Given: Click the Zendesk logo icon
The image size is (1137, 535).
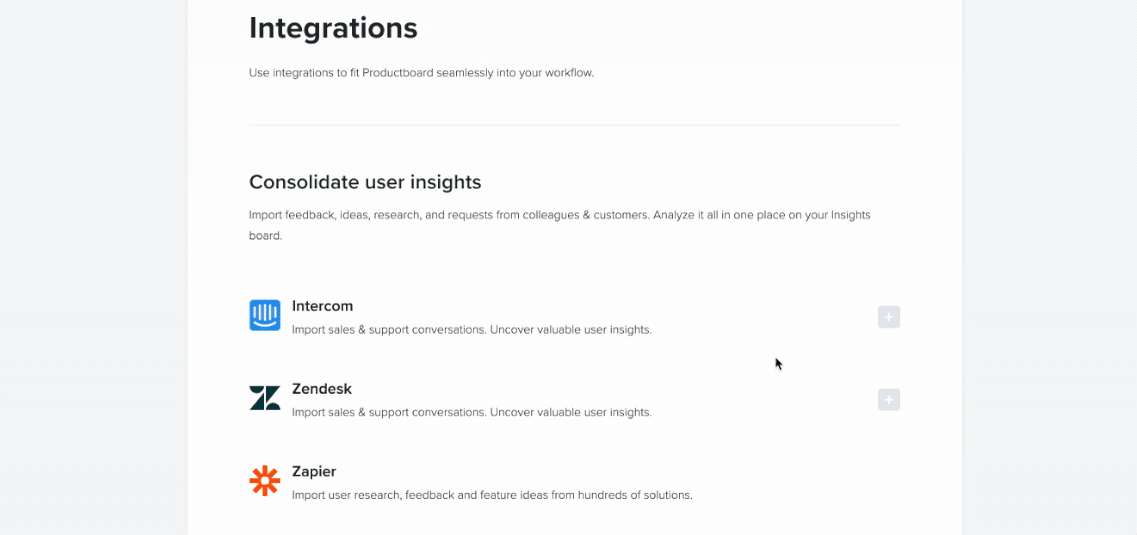Looking at the screenshot, I should (265, 398).
